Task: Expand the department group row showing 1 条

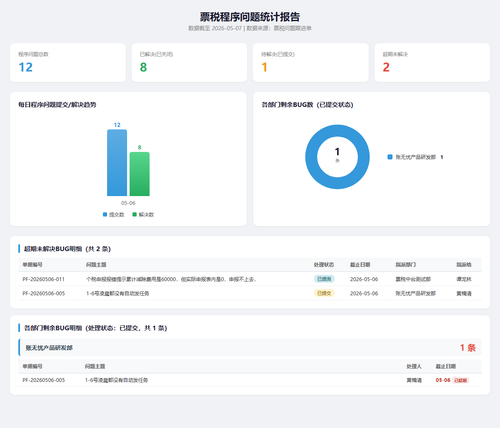Action: click(x=250, y=348)
